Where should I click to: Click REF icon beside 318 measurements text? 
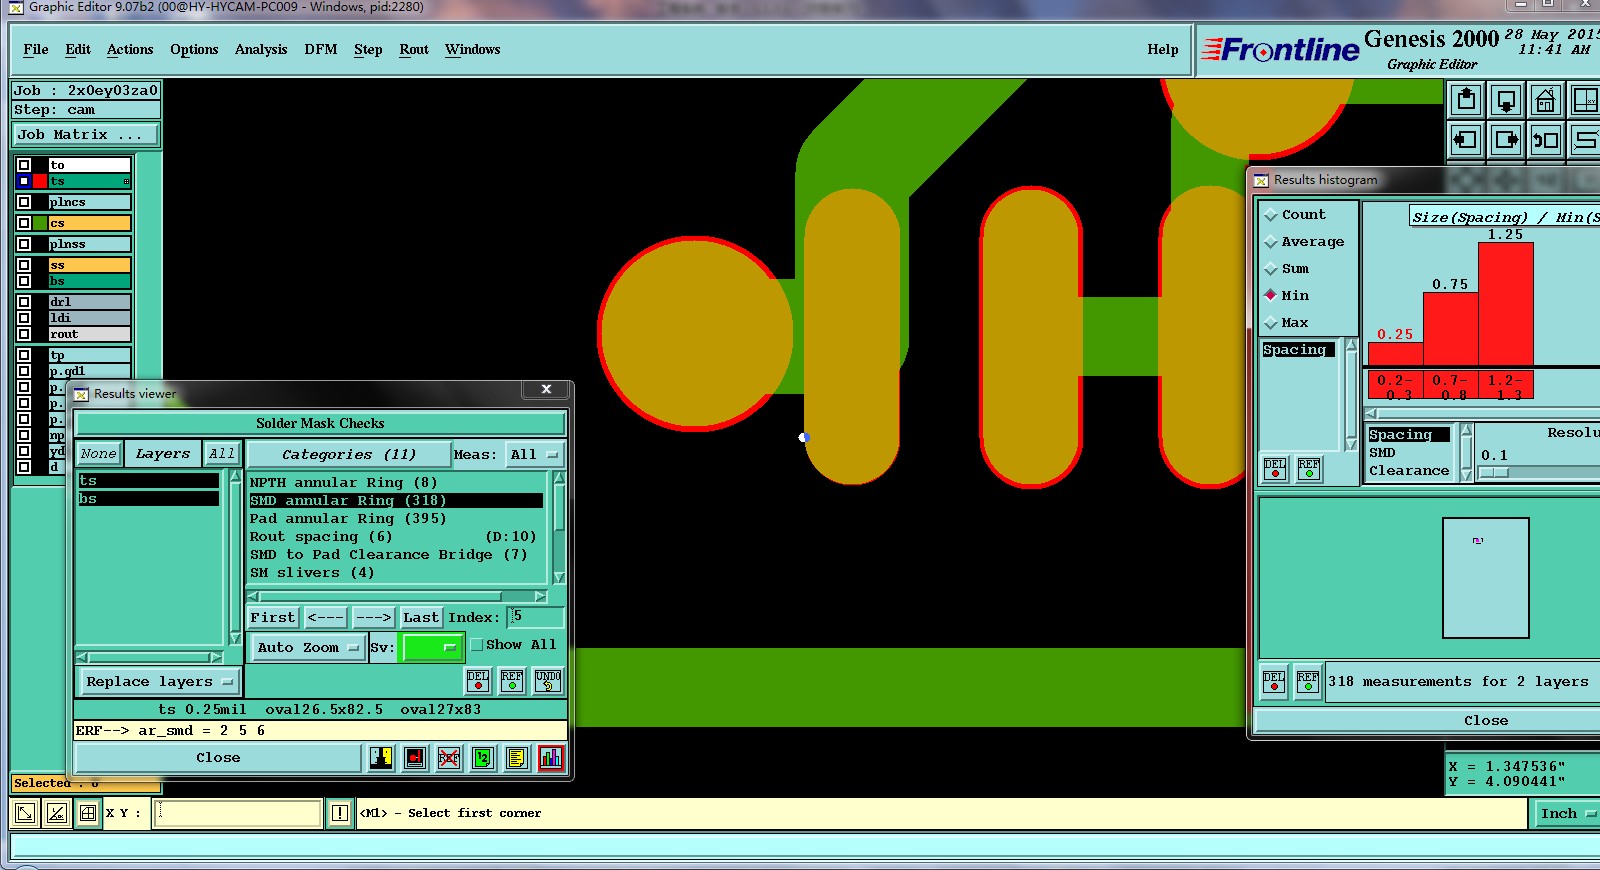[1308, 682]
